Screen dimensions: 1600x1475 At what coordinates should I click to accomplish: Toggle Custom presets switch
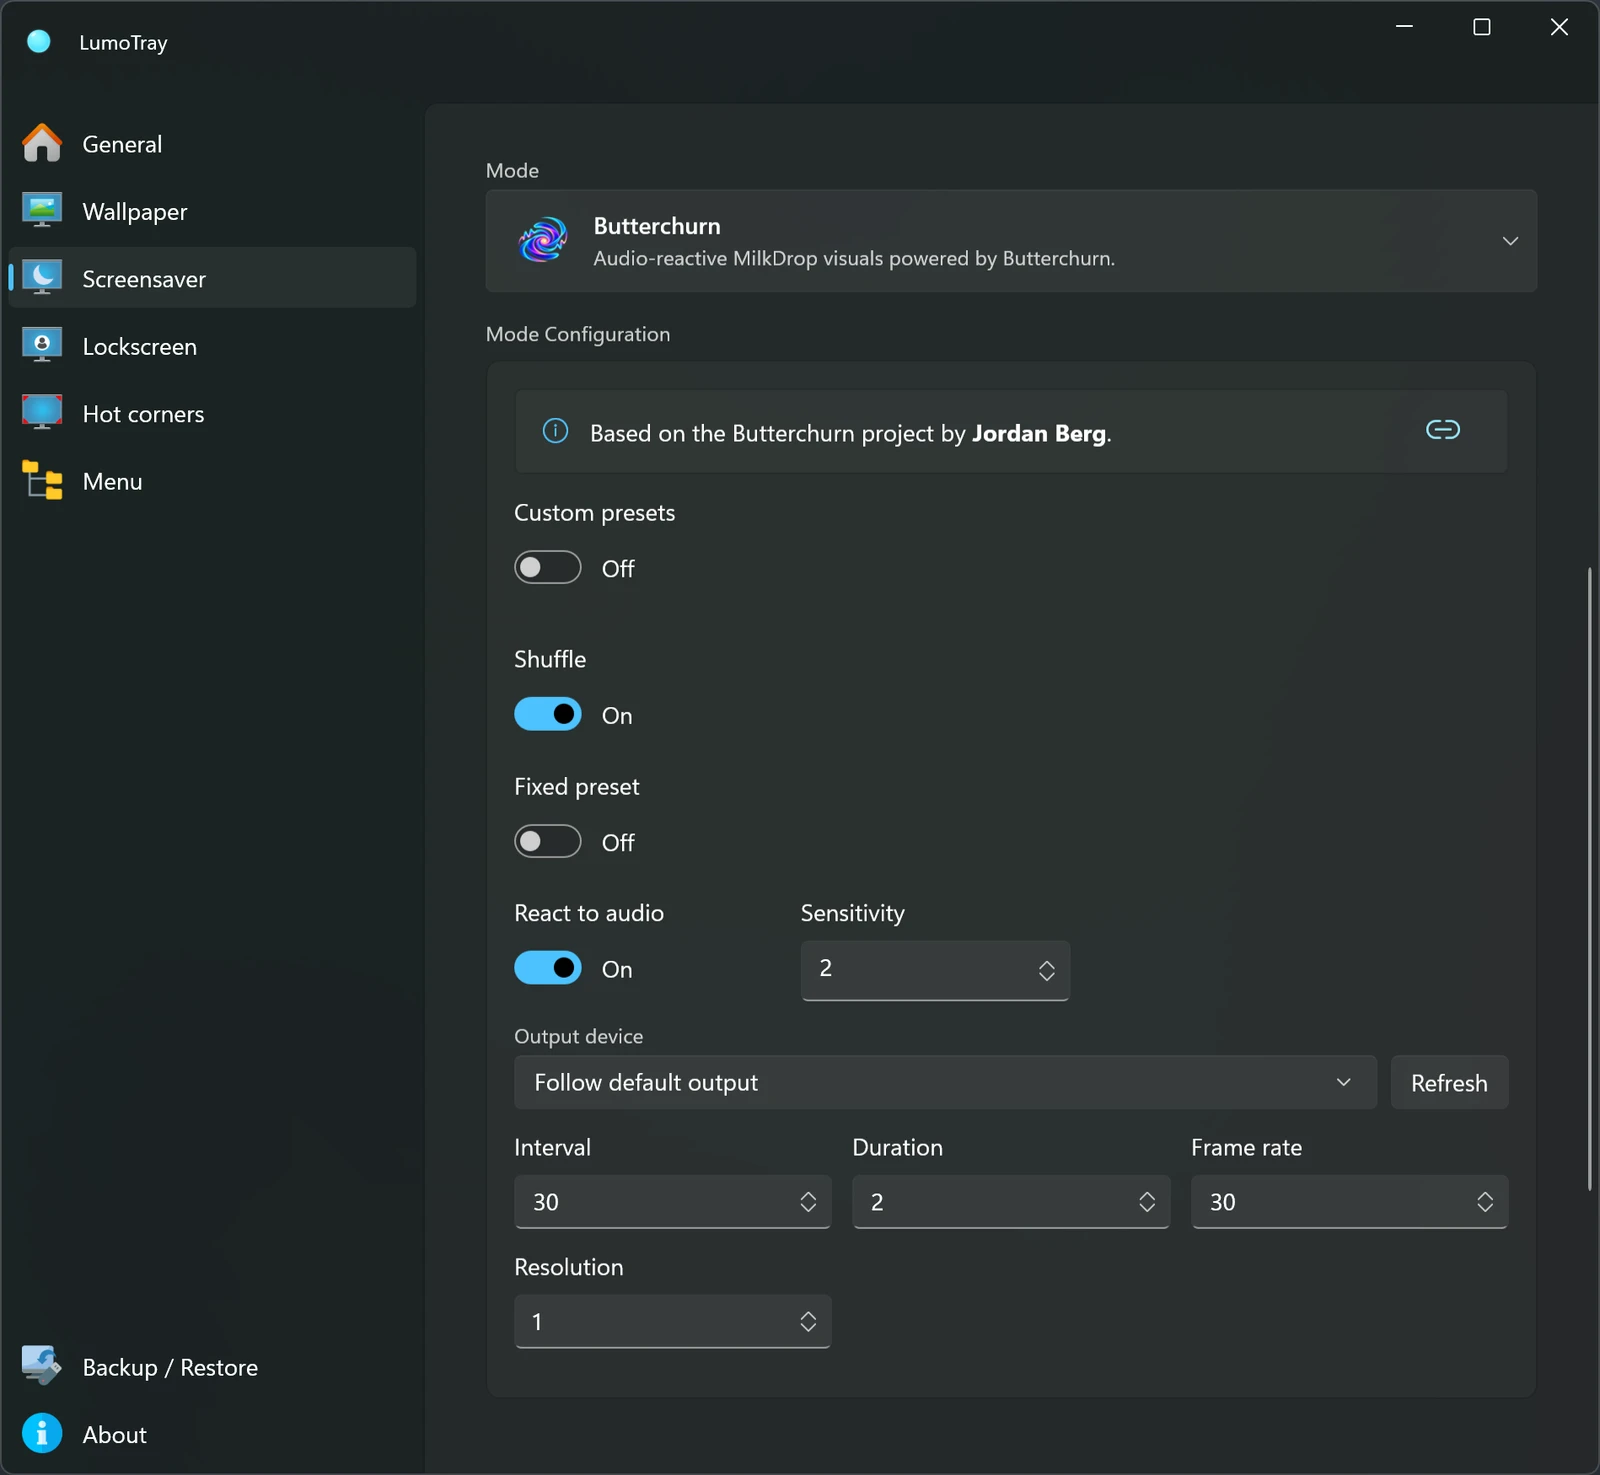pos(548,567)
